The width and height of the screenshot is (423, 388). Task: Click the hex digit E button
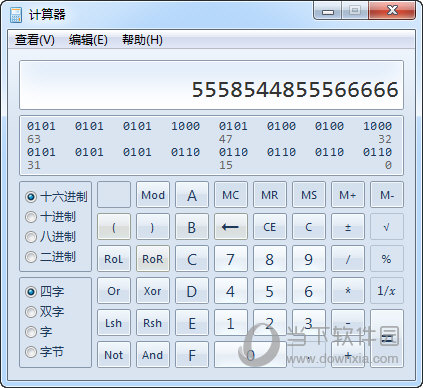click(192, 323)
